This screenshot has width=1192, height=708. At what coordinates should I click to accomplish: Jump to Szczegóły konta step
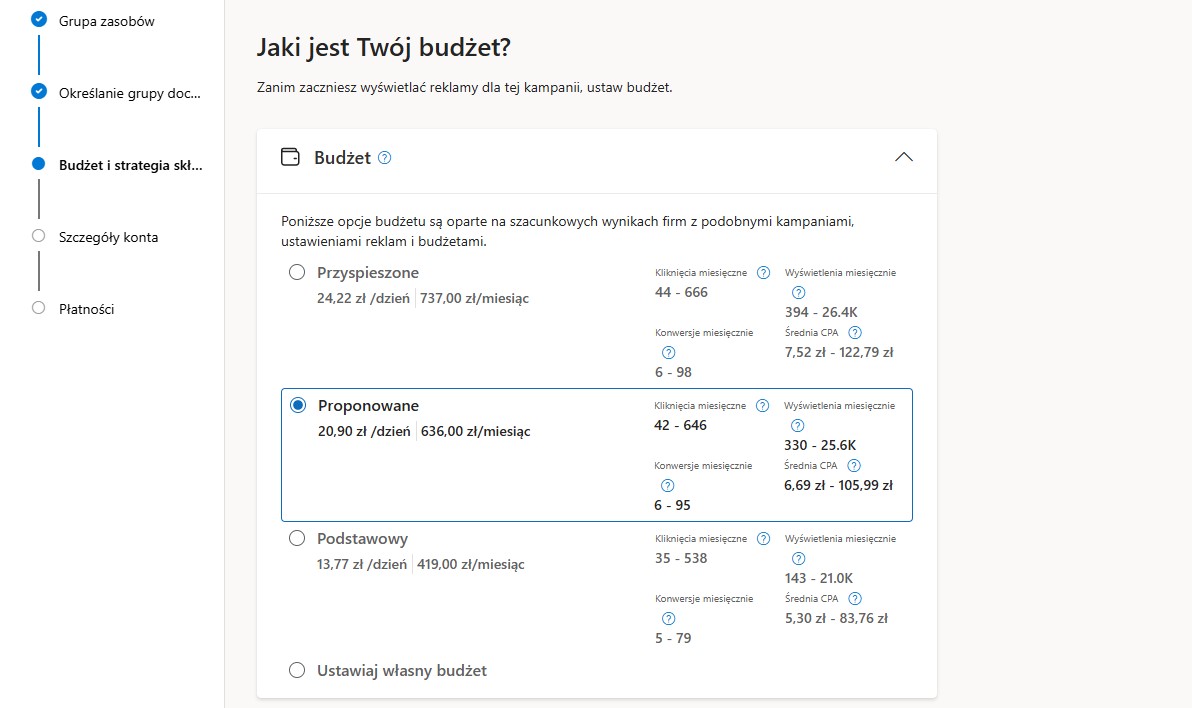[x=109, y=237]
